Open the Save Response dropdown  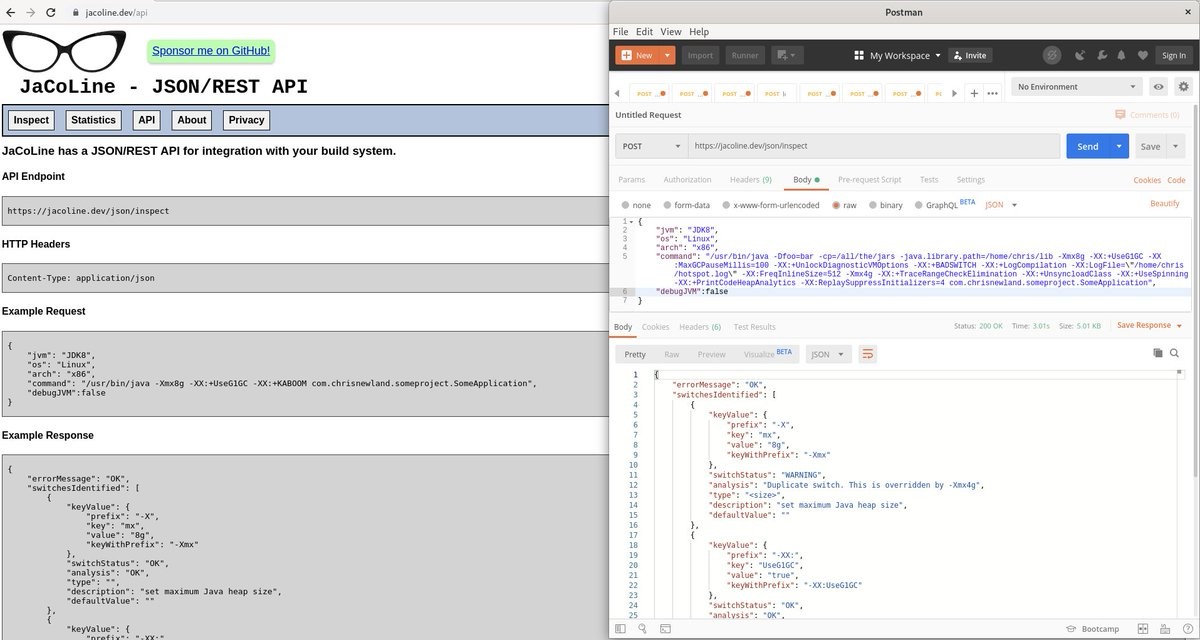pos(1150,325)
